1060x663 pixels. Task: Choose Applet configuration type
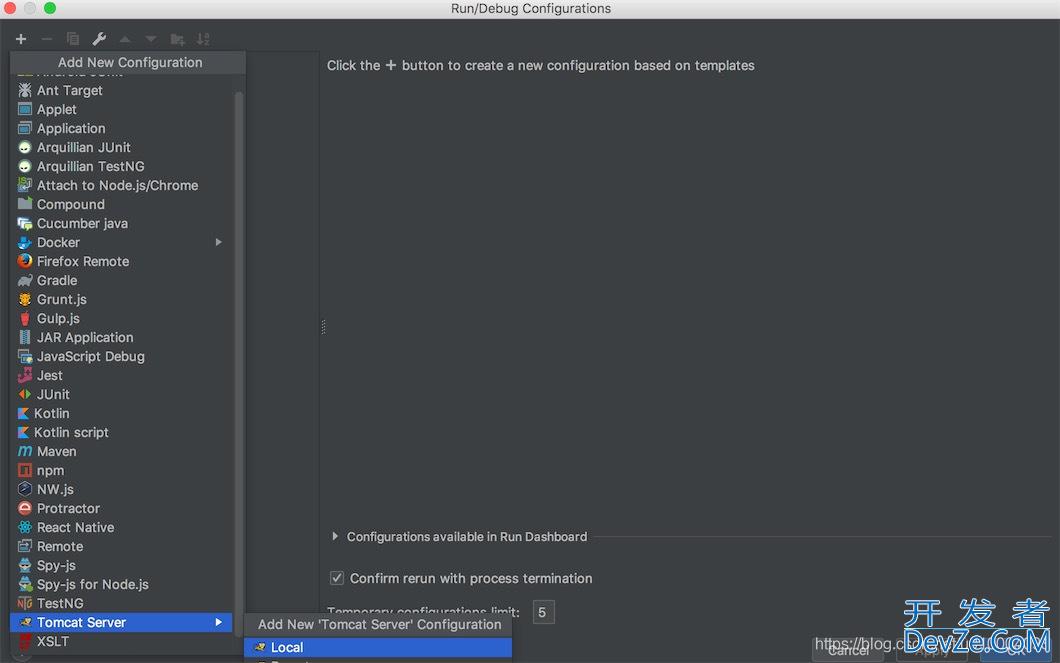(x=122, y=109)
